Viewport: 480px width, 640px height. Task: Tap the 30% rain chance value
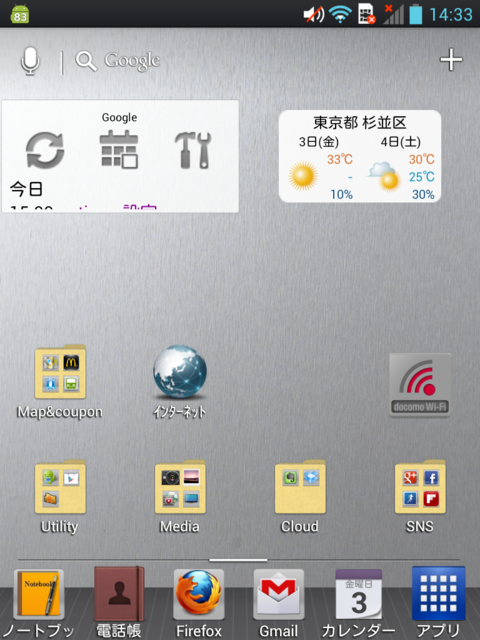[423, 194]
